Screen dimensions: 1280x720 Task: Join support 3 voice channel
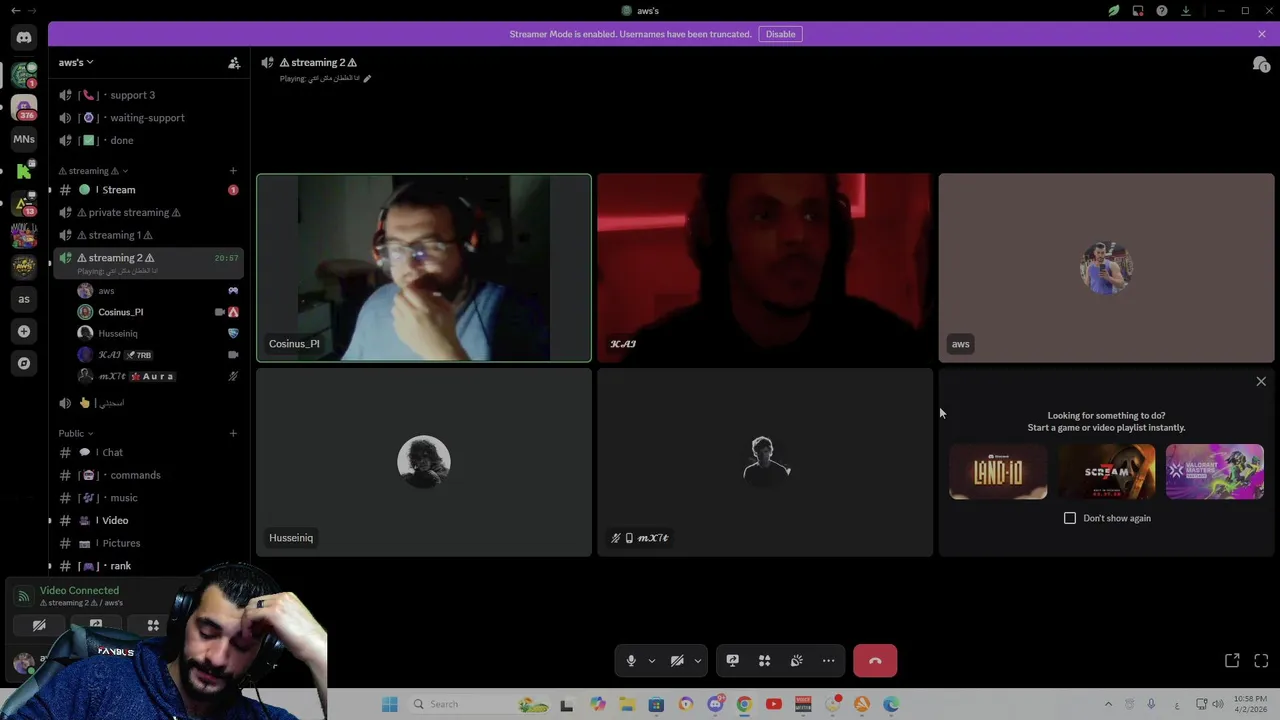point(149,95)
